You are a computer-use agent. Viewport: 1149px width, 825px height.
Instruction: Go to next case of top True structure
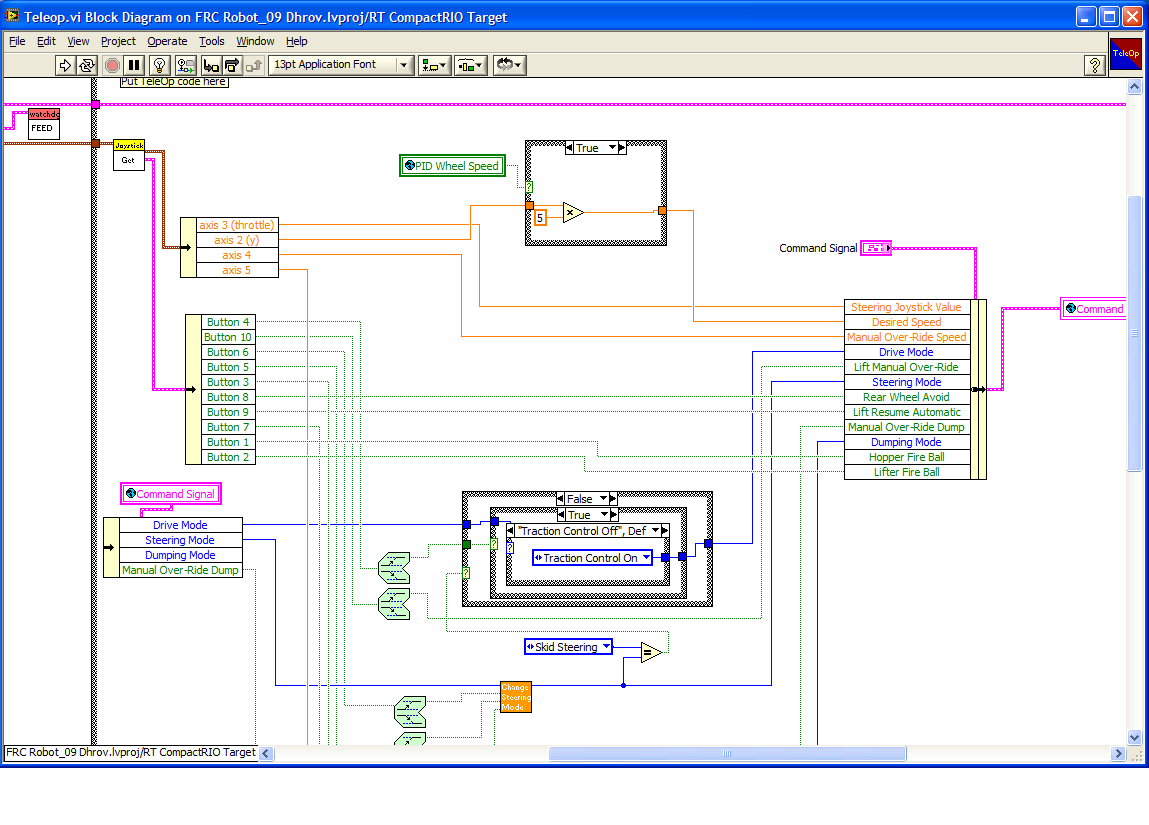pos(622,147)
